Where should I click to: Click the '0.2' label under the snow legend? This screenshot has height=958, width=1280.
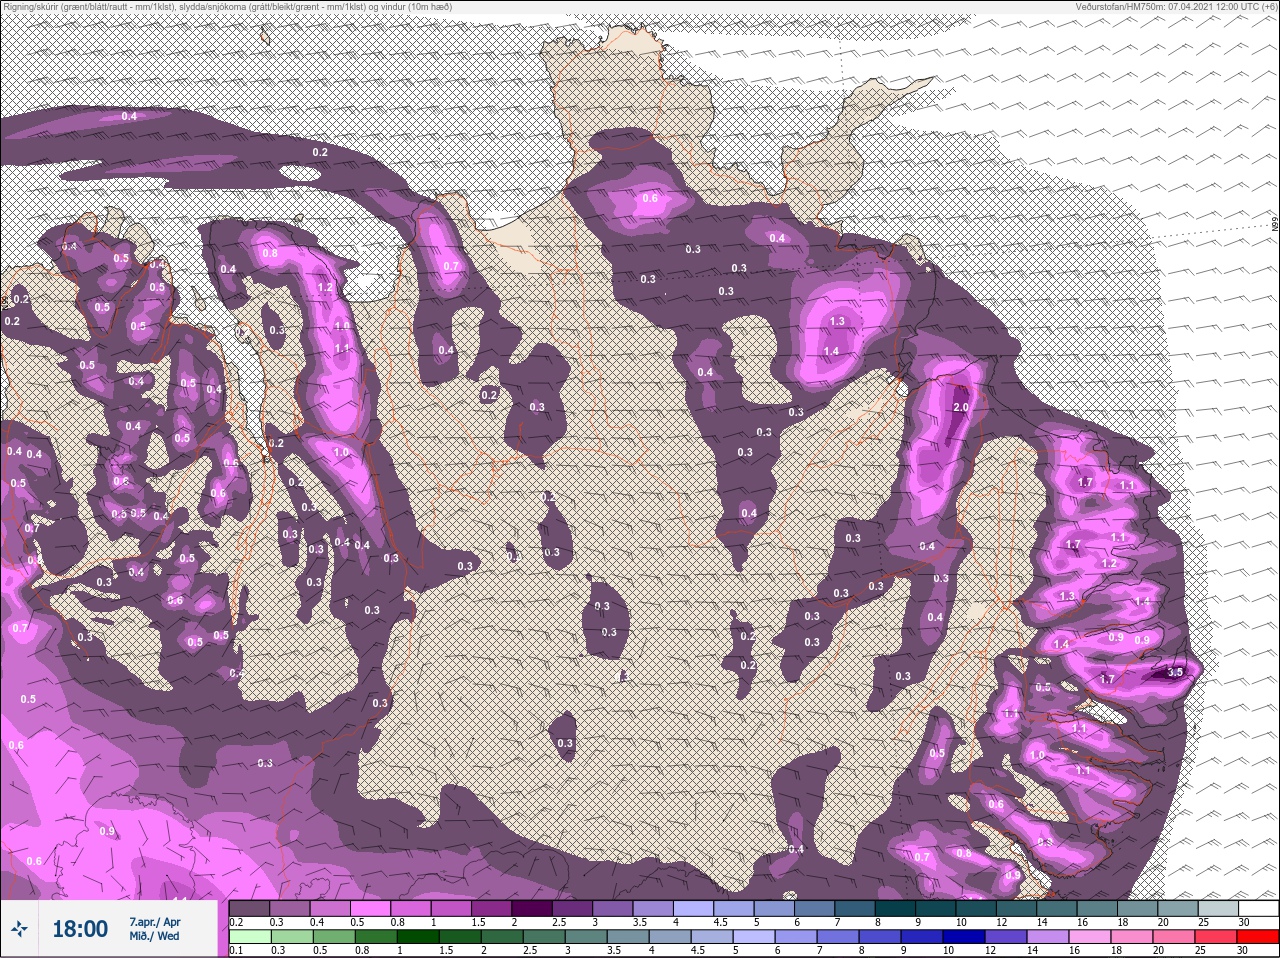pos(236,922)
